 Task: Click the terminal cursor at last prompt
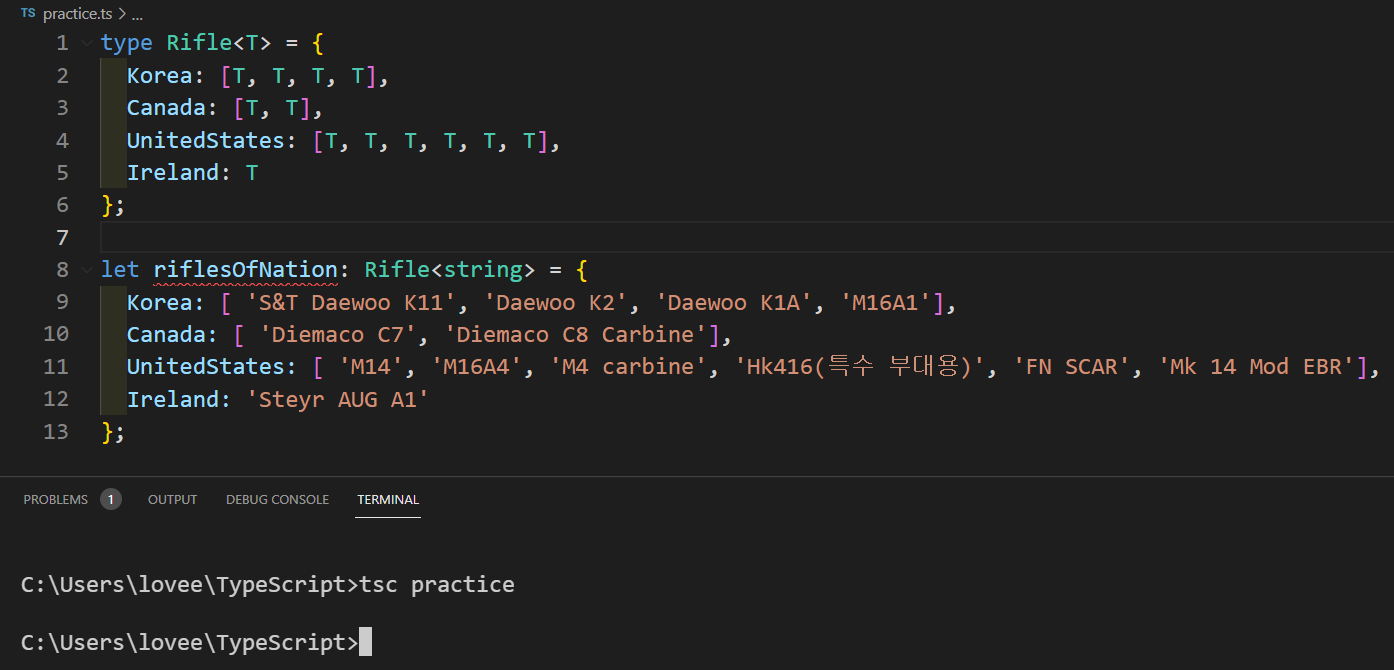pos(365,642)
